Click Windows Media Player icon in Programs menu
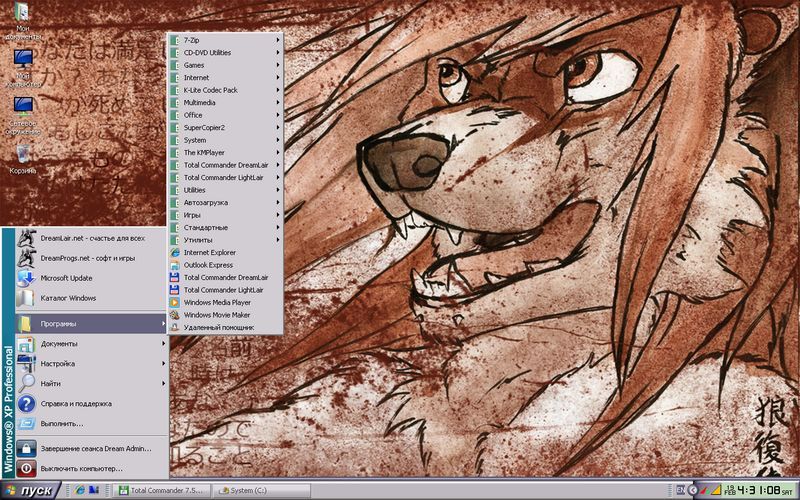 point(175,302)
